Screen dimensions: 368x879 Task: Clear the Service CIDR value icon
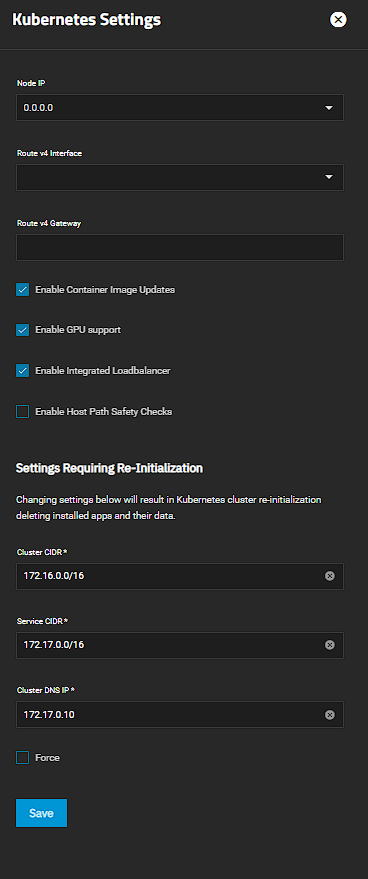(x=330, y=645)
